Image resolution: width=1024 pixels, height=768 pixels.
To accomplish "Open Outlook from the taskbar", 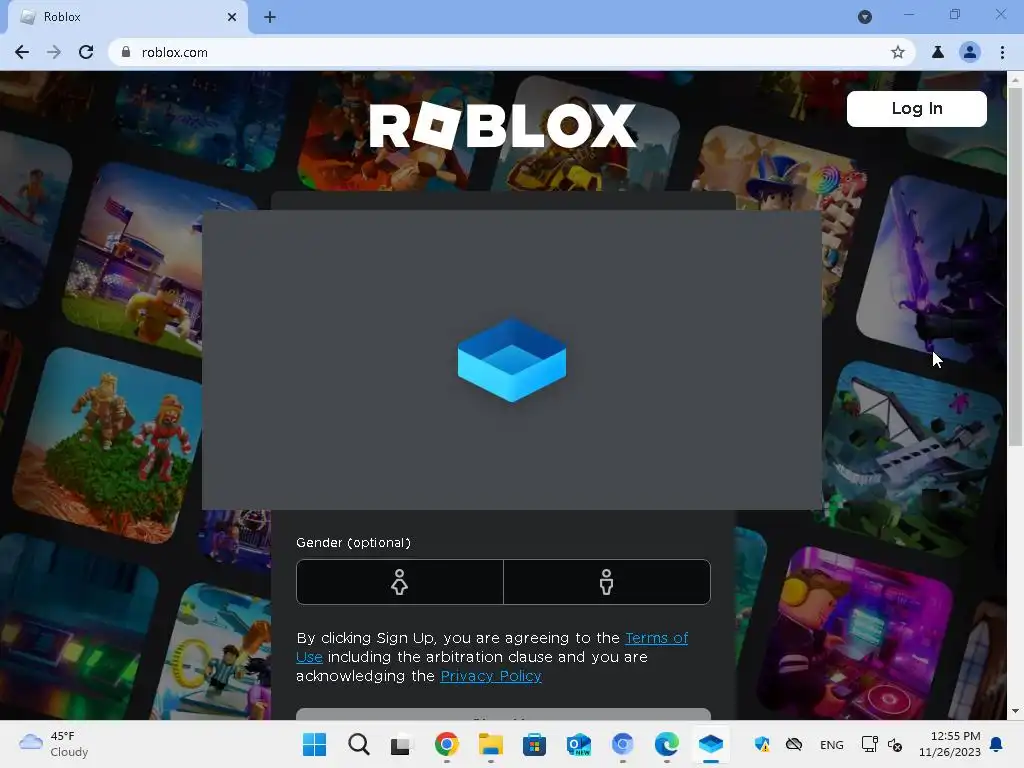I will point(579,744).
